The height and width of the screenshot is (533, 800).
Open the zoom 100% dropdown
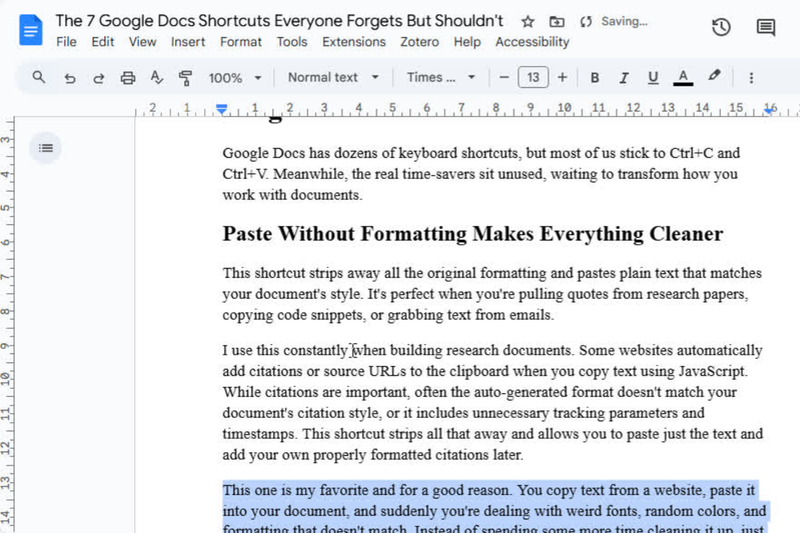tap(235, 78)
